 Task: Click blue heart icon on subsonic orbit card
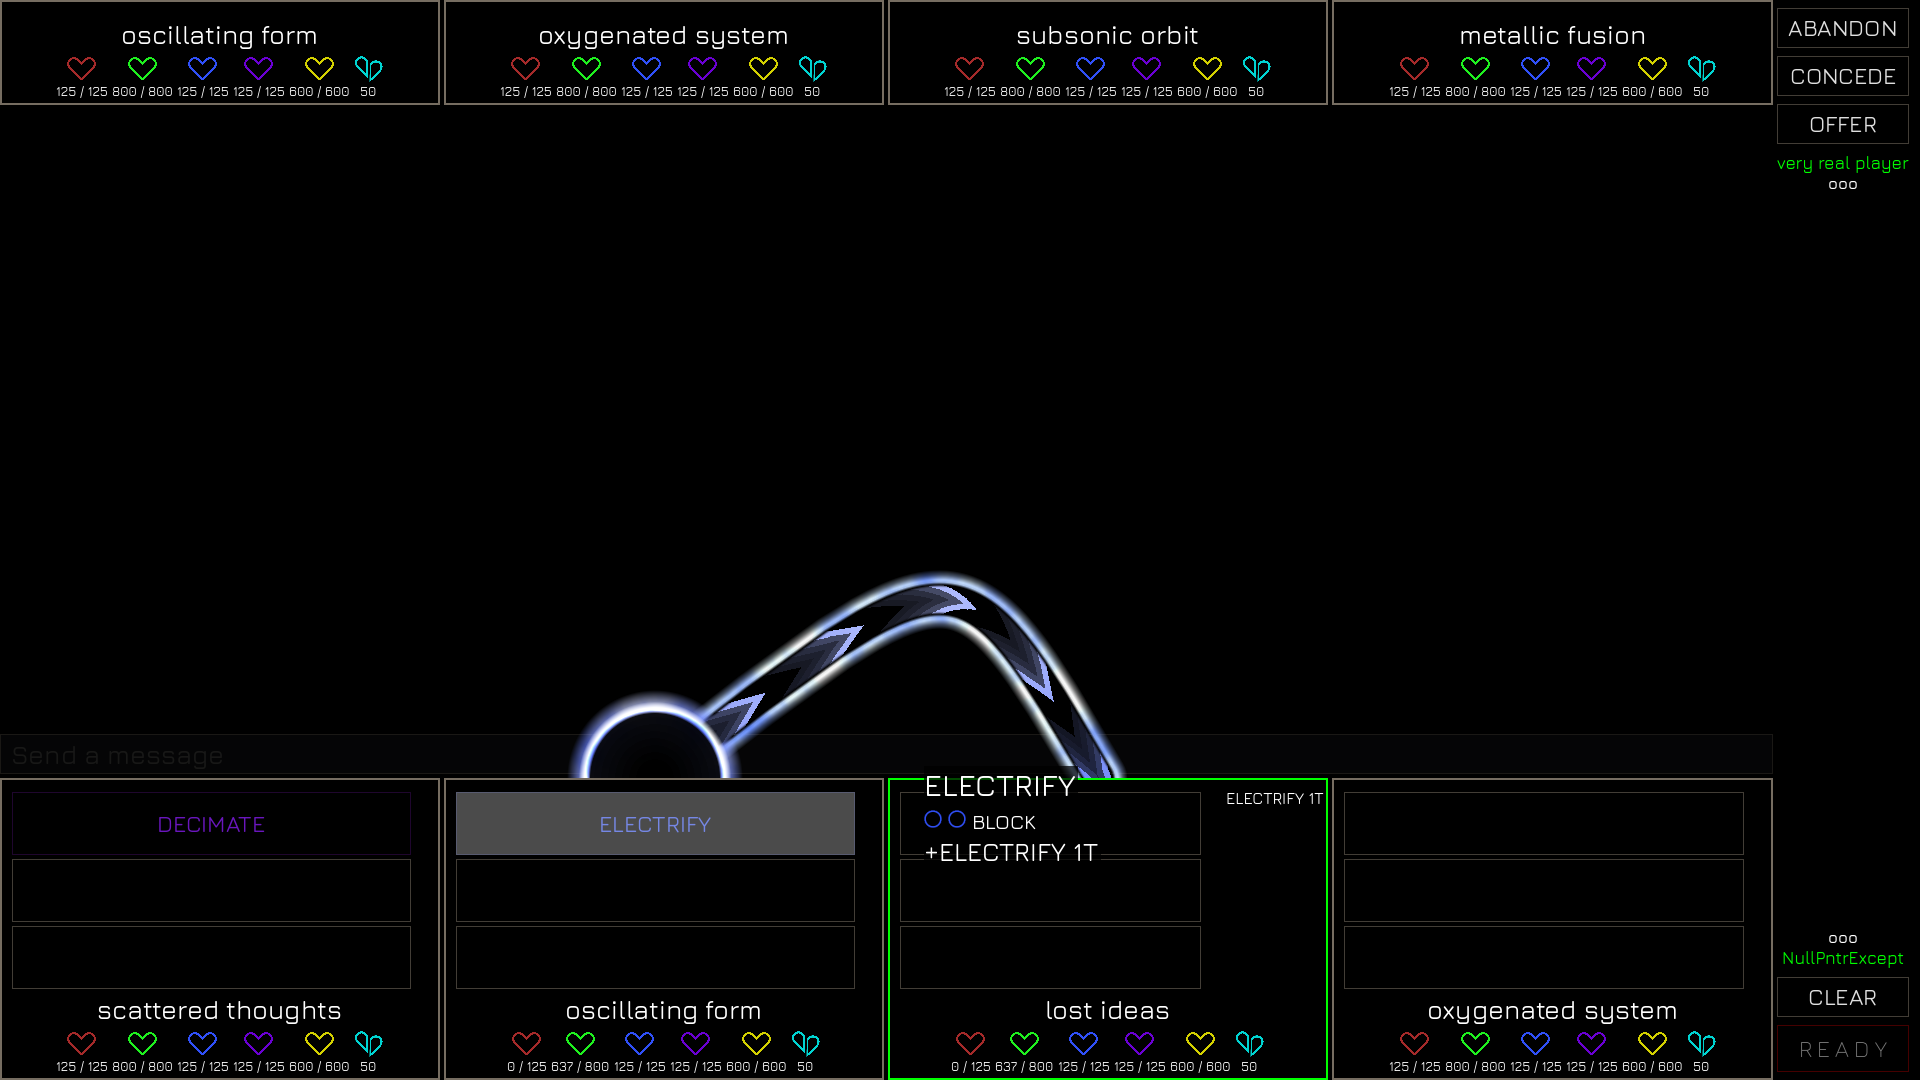1090,68
